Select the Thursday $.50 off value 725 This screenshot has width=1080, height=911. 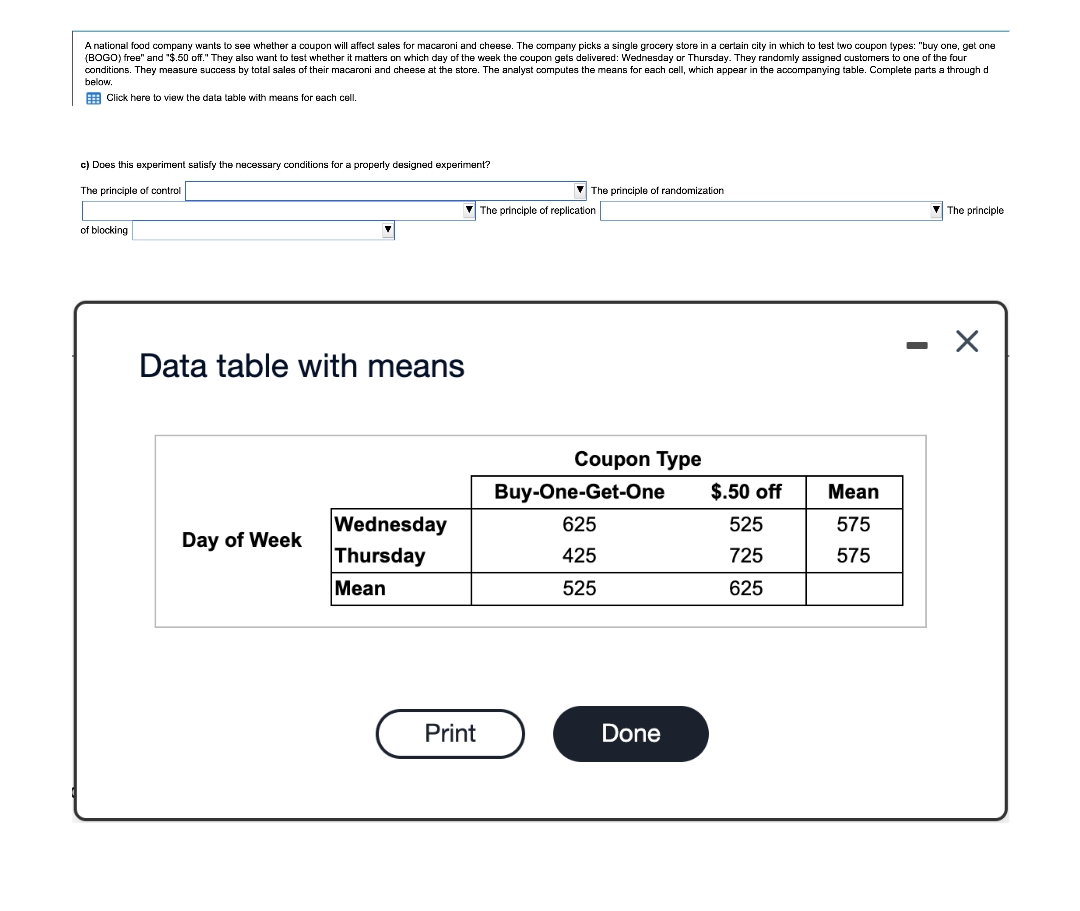(746, 556)
